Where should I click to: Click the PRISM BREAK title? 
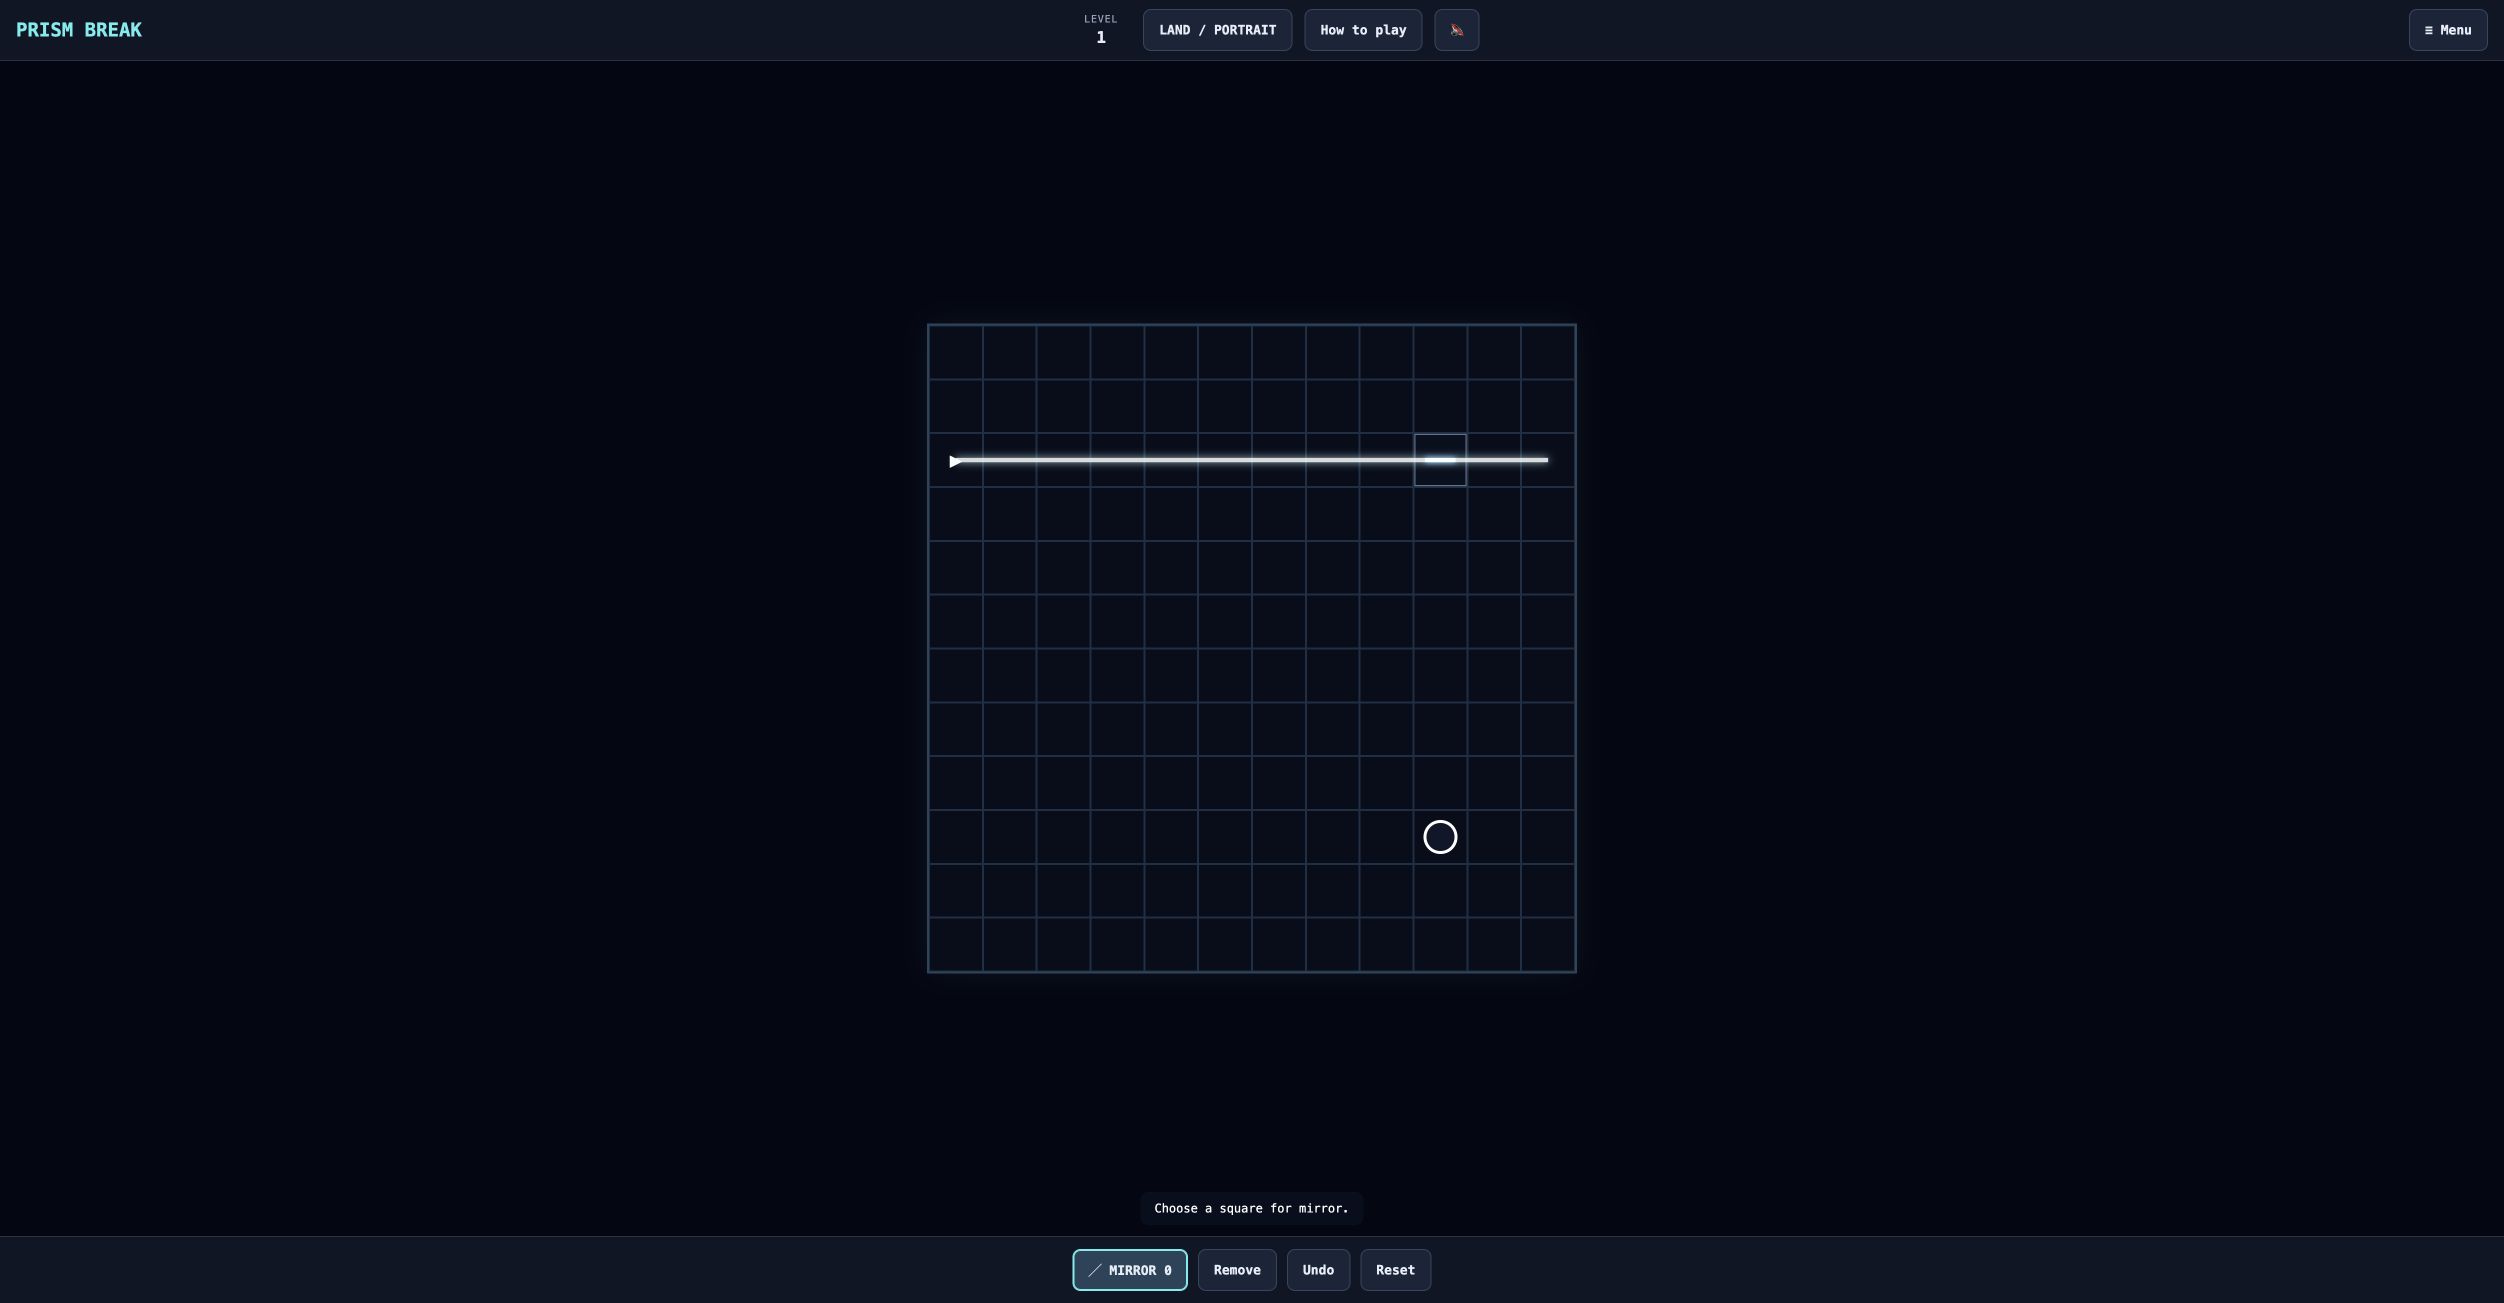click(x=79, y=30)
